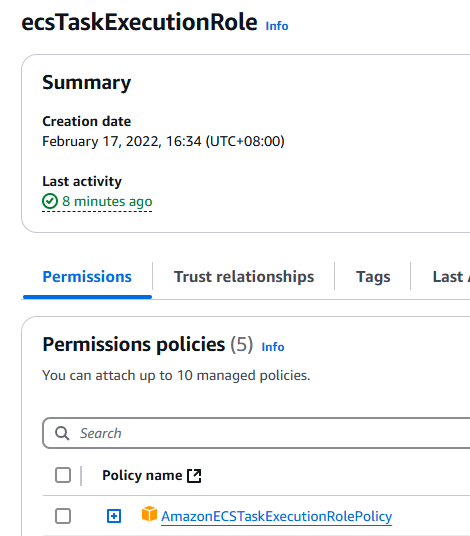Select the partially visible Last Accessed tab
470x536 pixels.
tap(451, 277)
